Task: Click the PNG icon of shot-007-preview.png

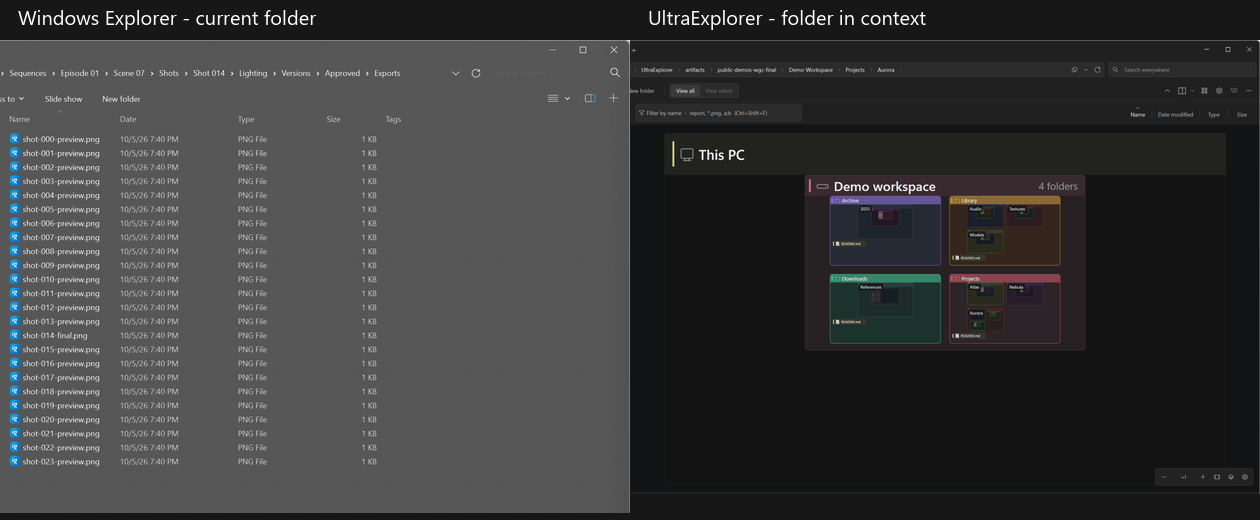Action: click(x=14, y=237)
